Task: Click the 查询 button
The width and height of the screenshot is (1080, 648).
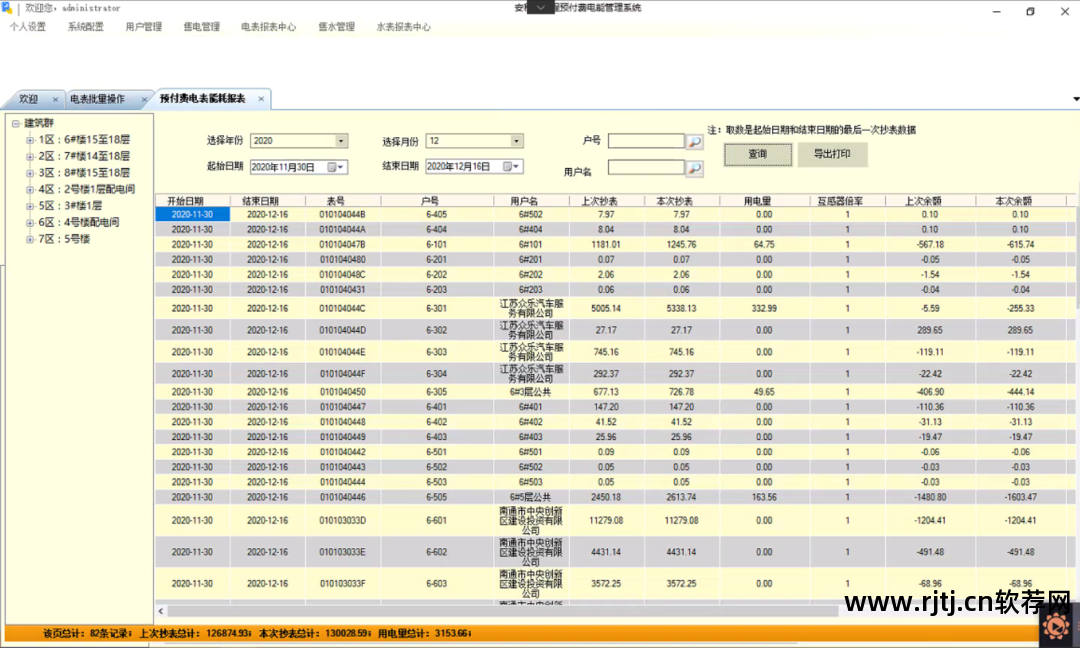Action: pos(757,154)
